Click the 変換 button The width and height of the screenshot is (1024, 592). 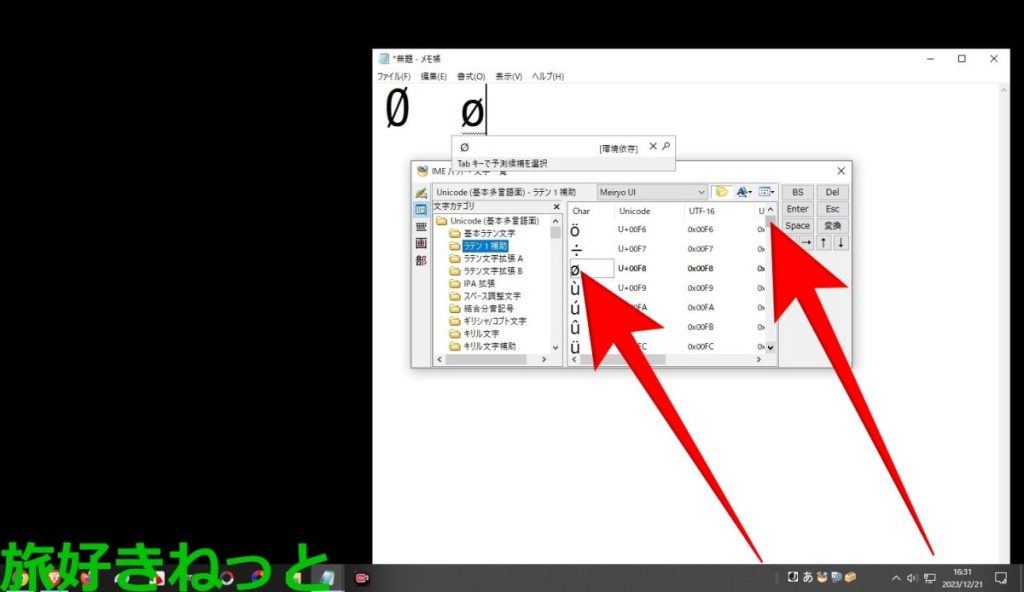coord(832,225)
